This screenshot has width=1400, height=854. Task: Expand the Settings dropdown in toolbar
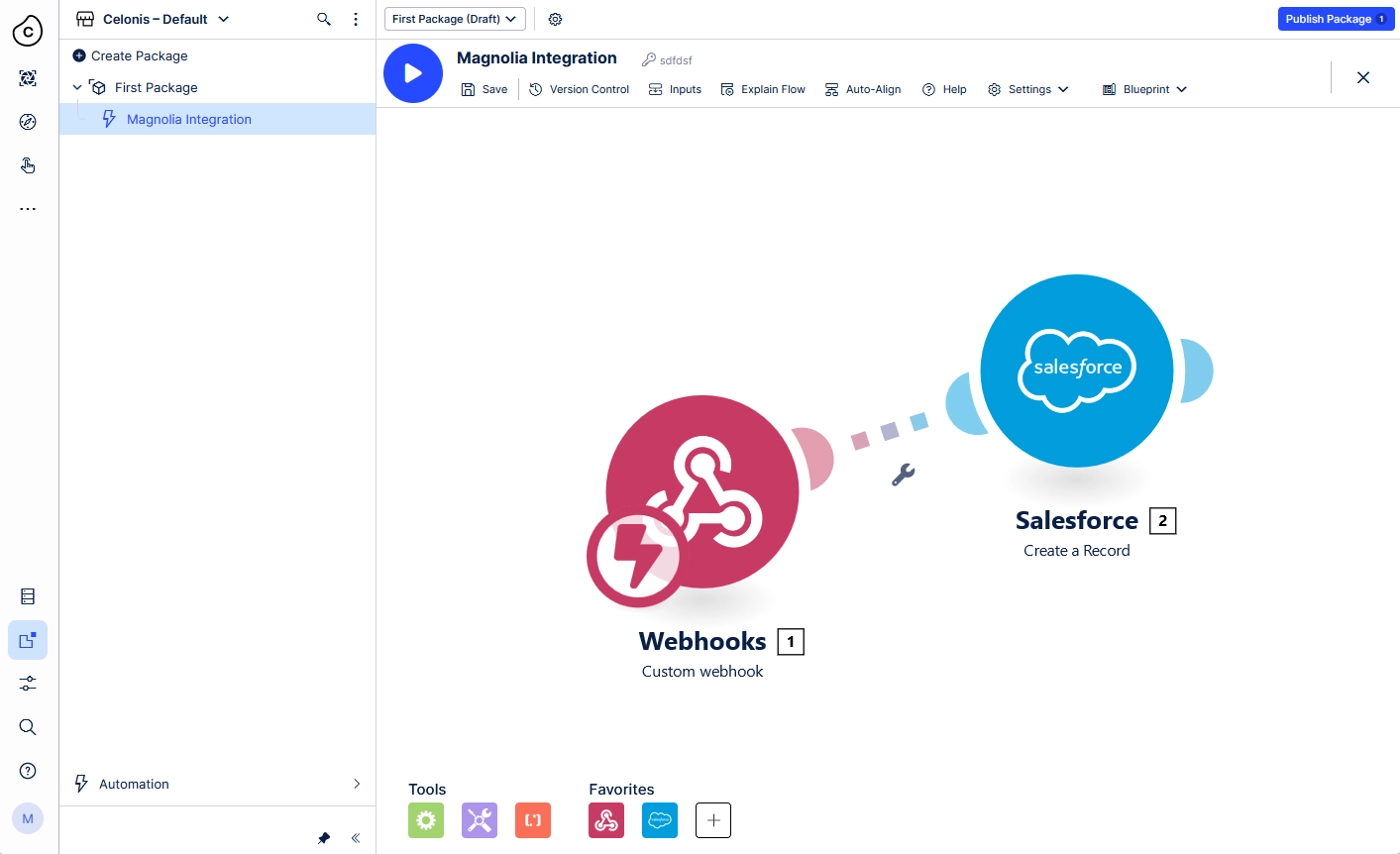point(1028,89)
